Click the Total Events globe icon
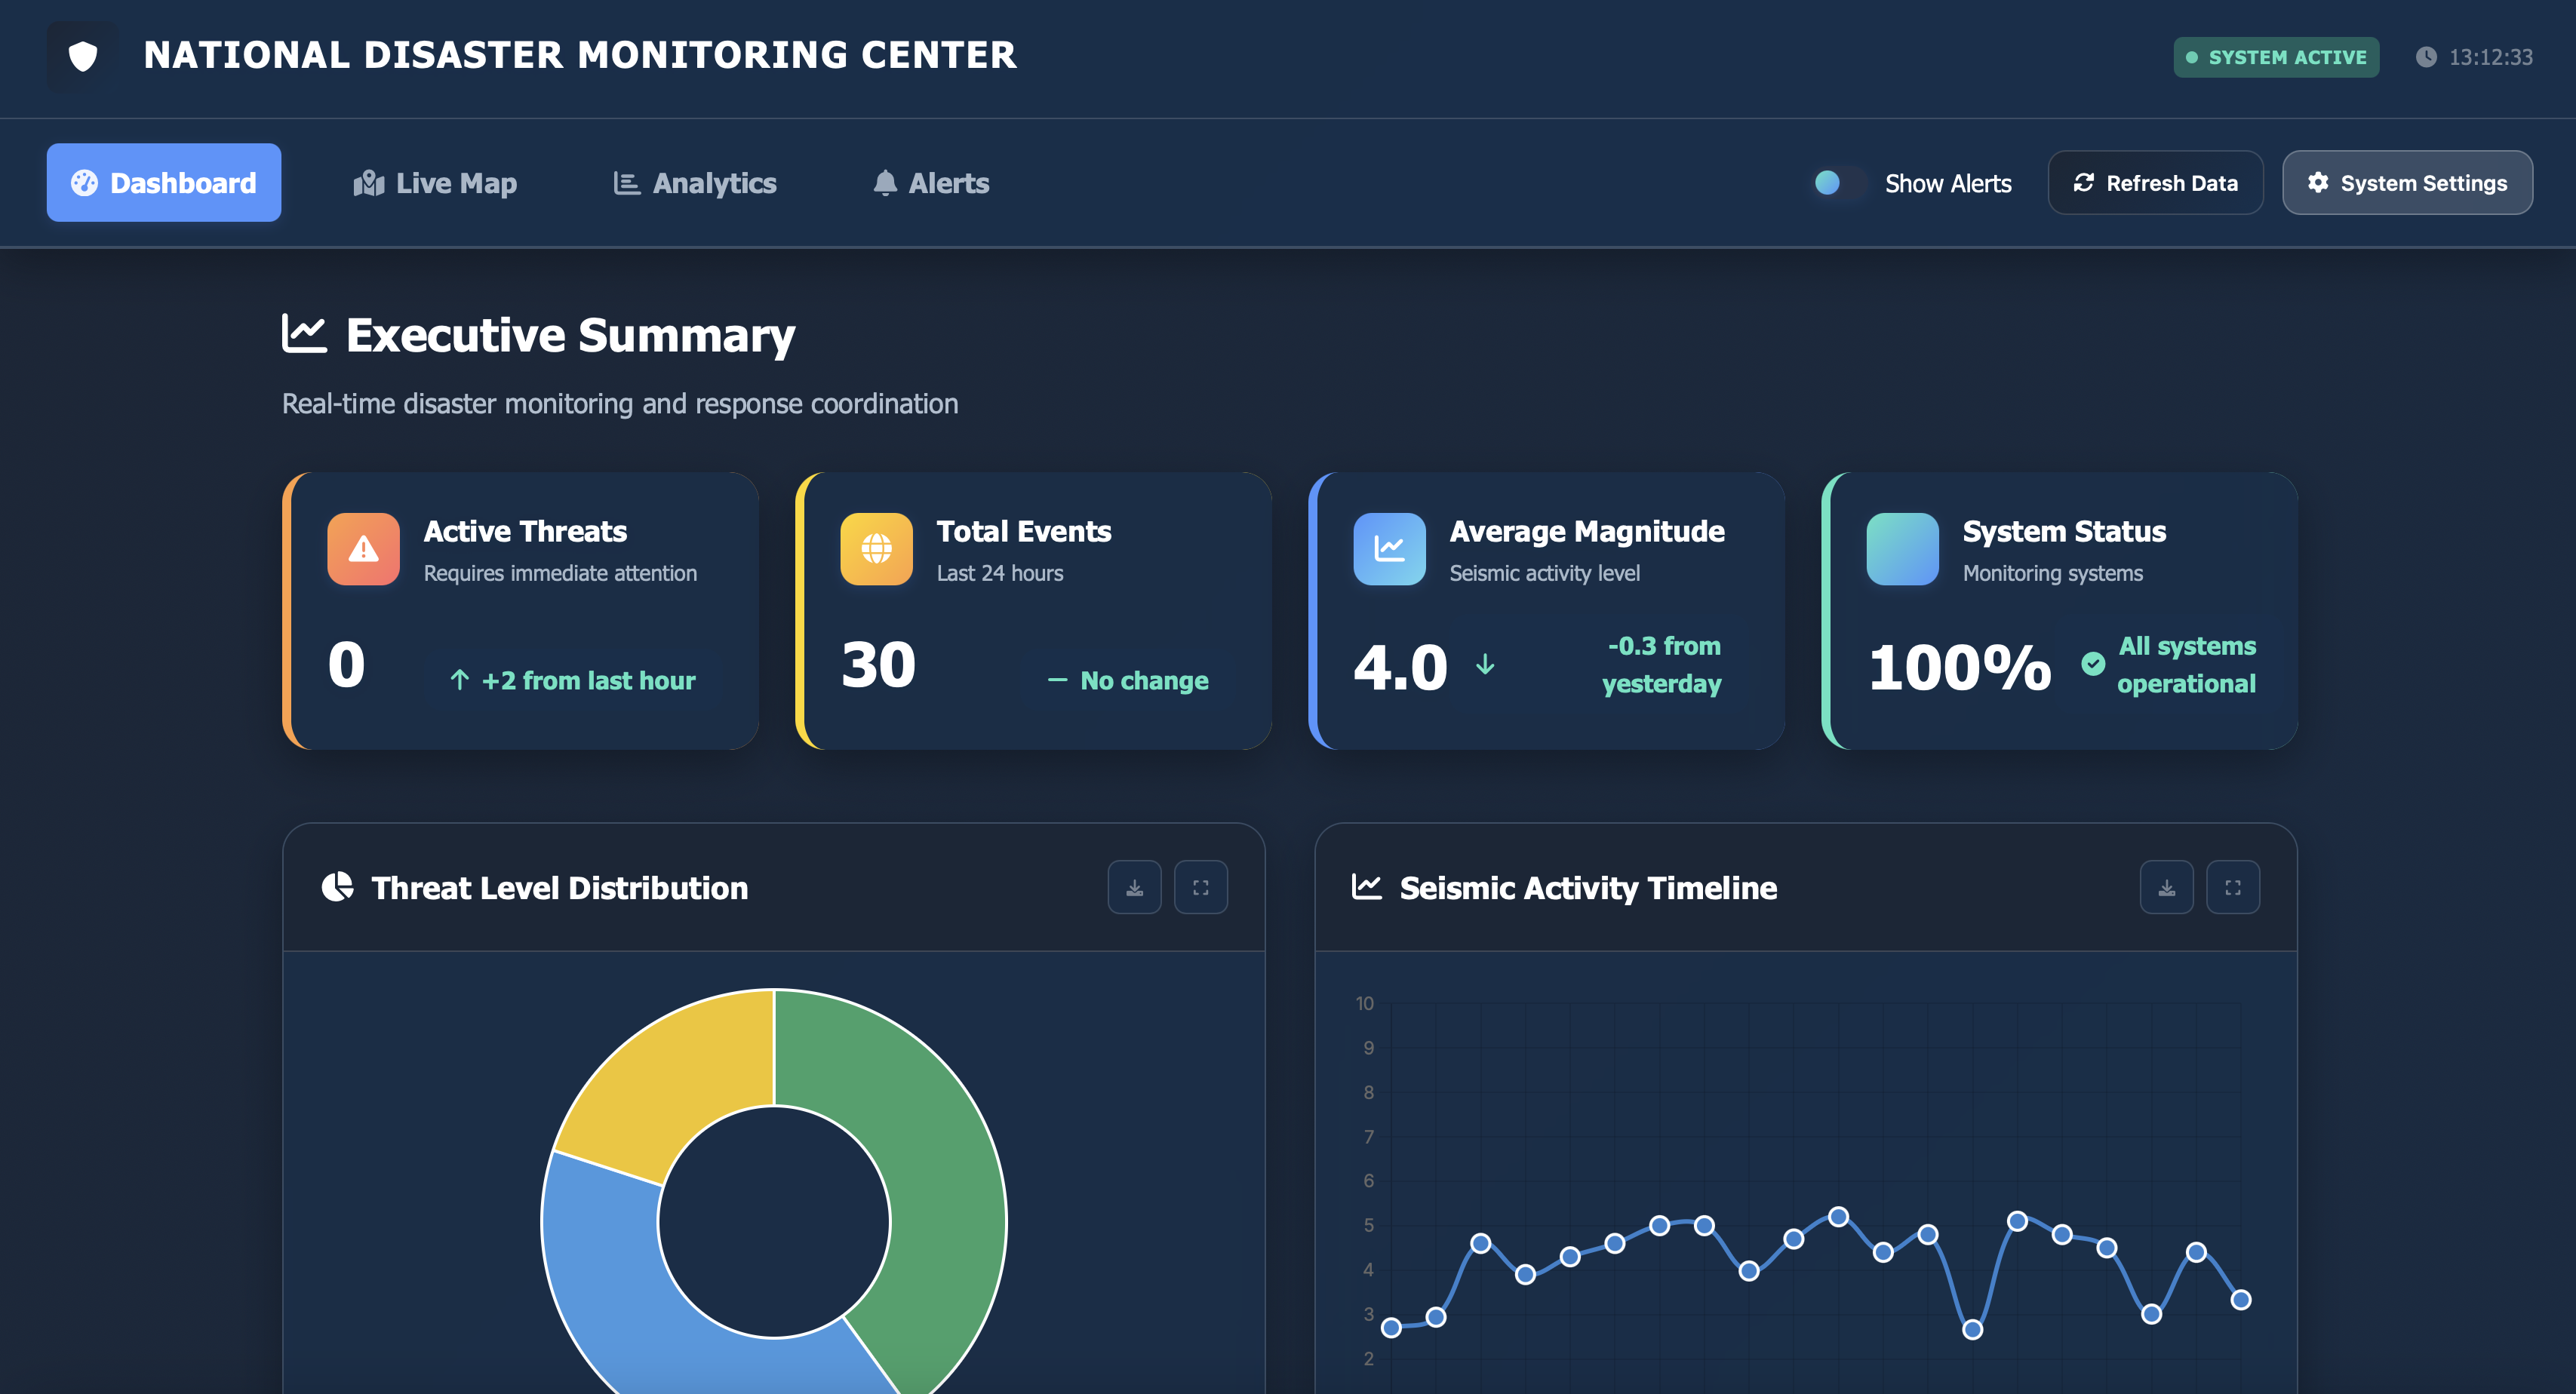2576x1394 pixels. point(876,549)
